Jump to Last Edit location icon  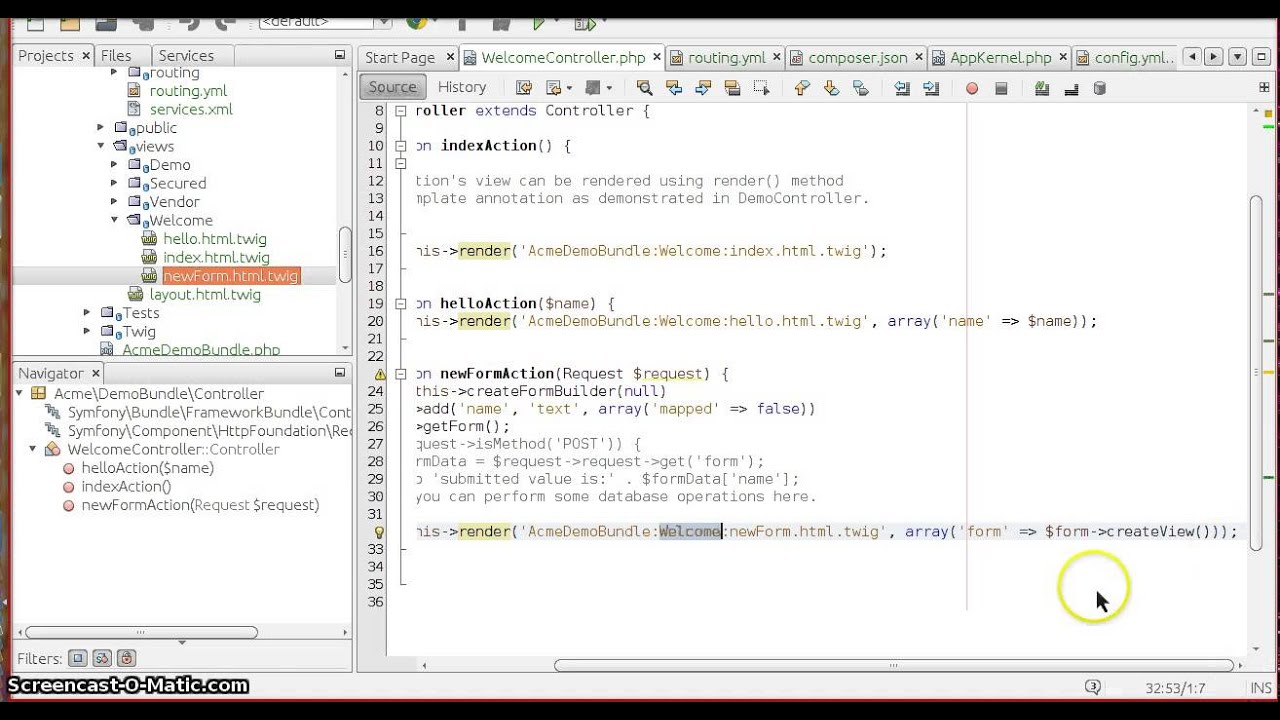[x=523, y=88]
